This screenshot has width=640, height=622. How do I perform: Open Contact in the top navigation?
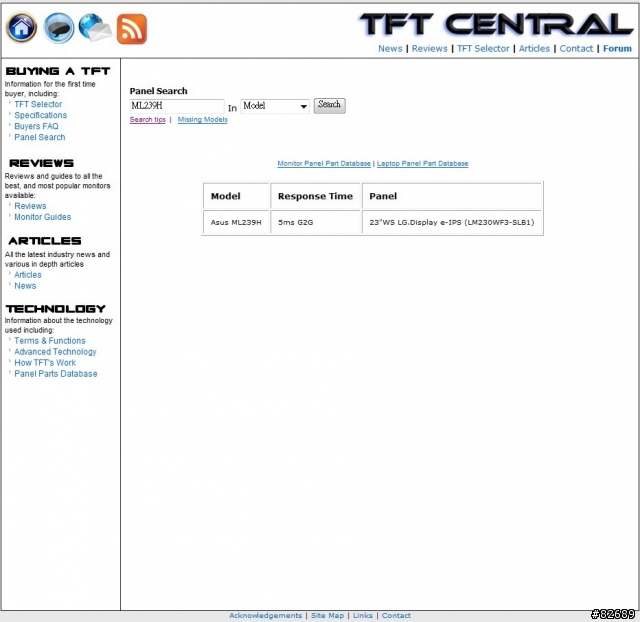coord(576,49)
